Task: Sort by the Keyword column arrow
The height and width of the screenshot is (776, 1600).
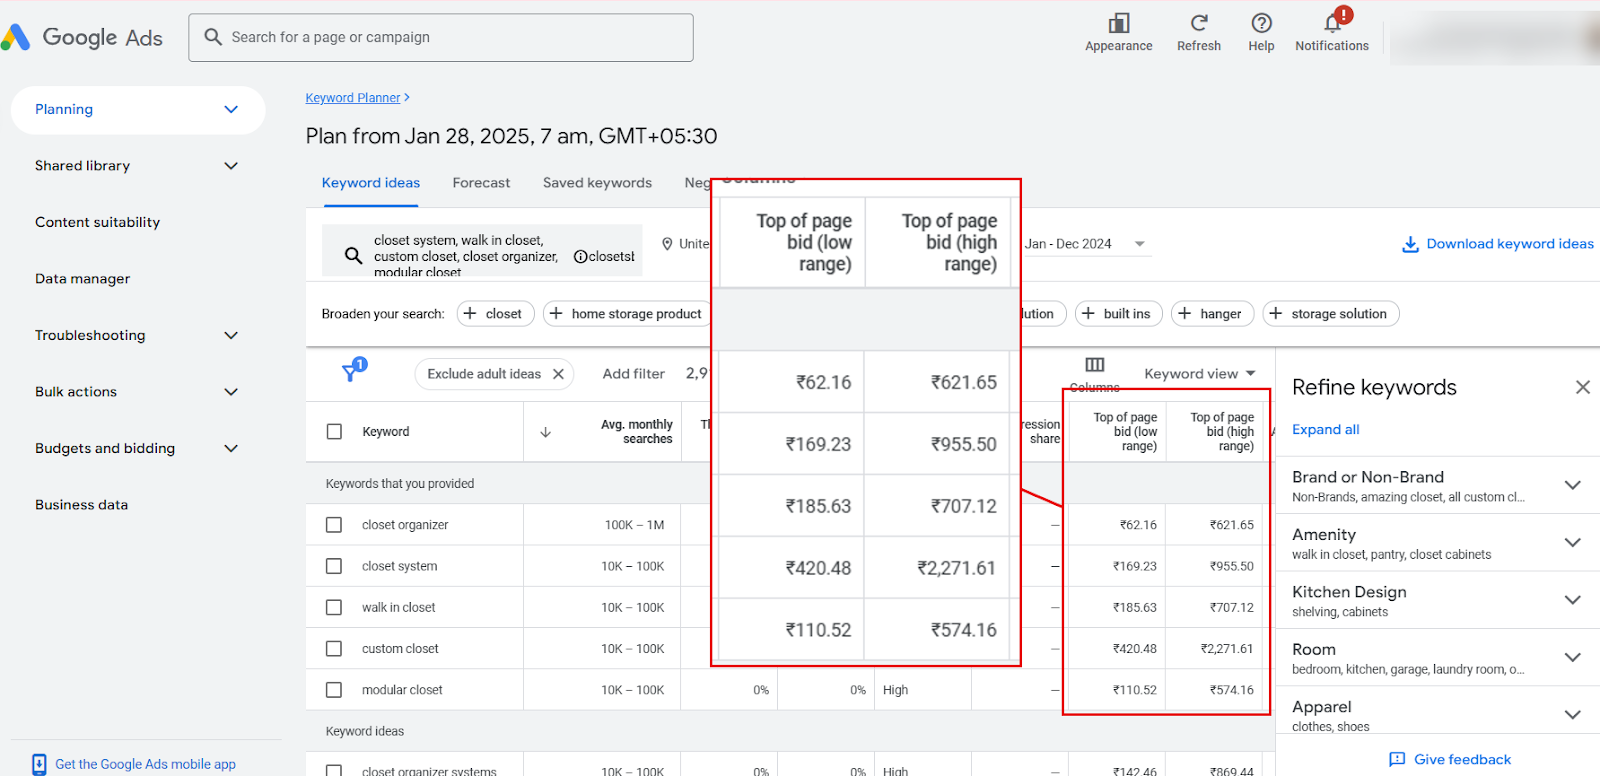Action: tap(545, 432)
